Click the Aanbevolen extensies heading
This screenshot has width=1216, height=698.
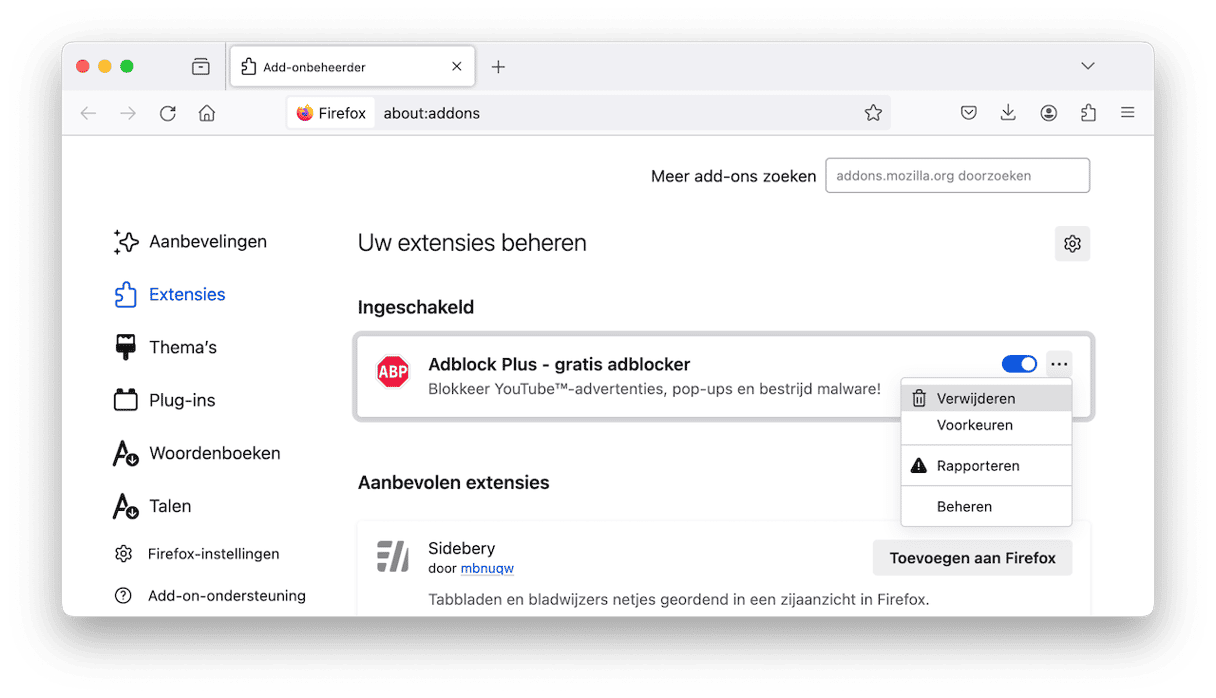click(x=453, y=482)
